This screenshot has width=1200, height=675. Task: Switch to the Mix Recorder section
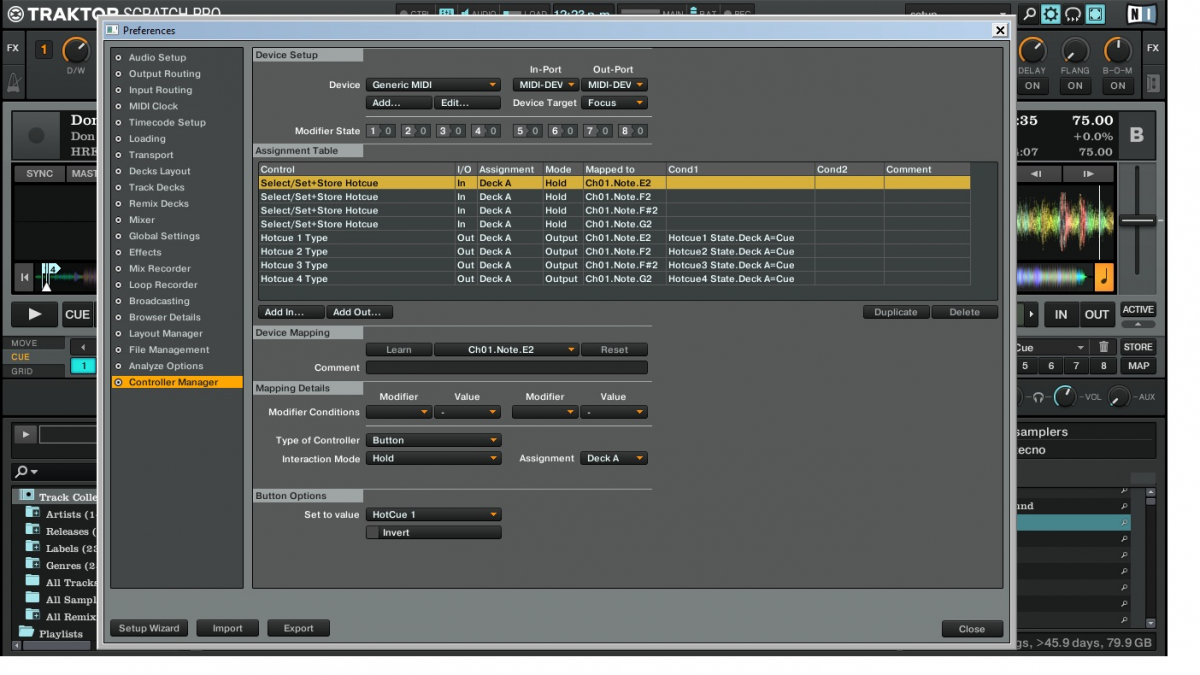click(159, 269)
